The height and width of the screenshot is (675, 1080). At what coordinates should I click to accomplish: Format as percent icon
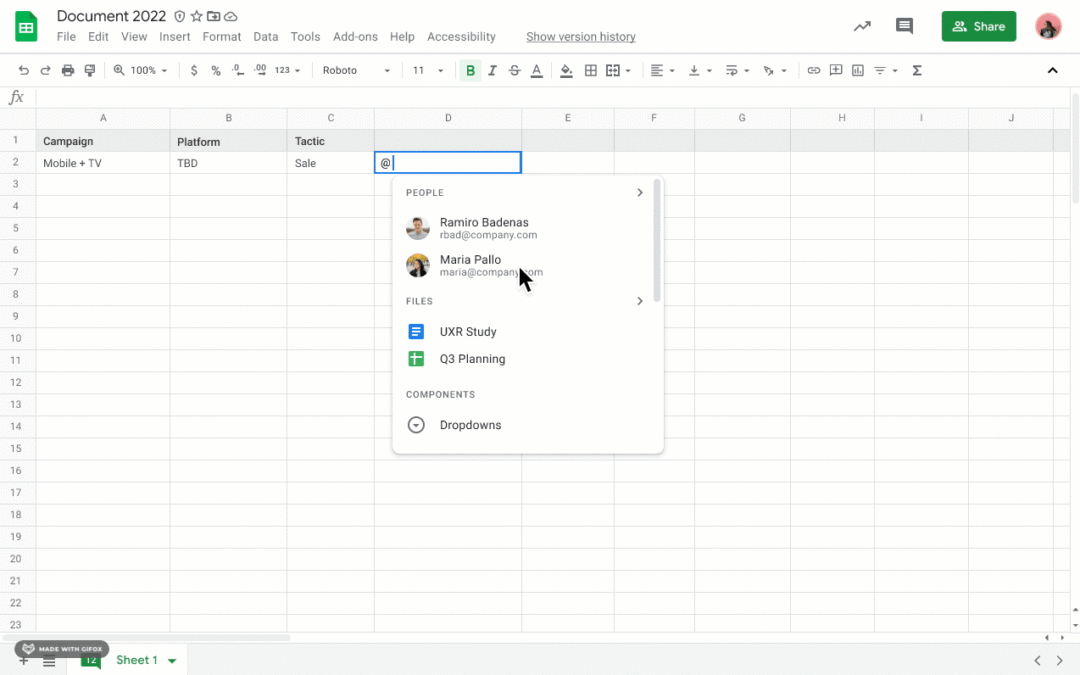[216, 70]
